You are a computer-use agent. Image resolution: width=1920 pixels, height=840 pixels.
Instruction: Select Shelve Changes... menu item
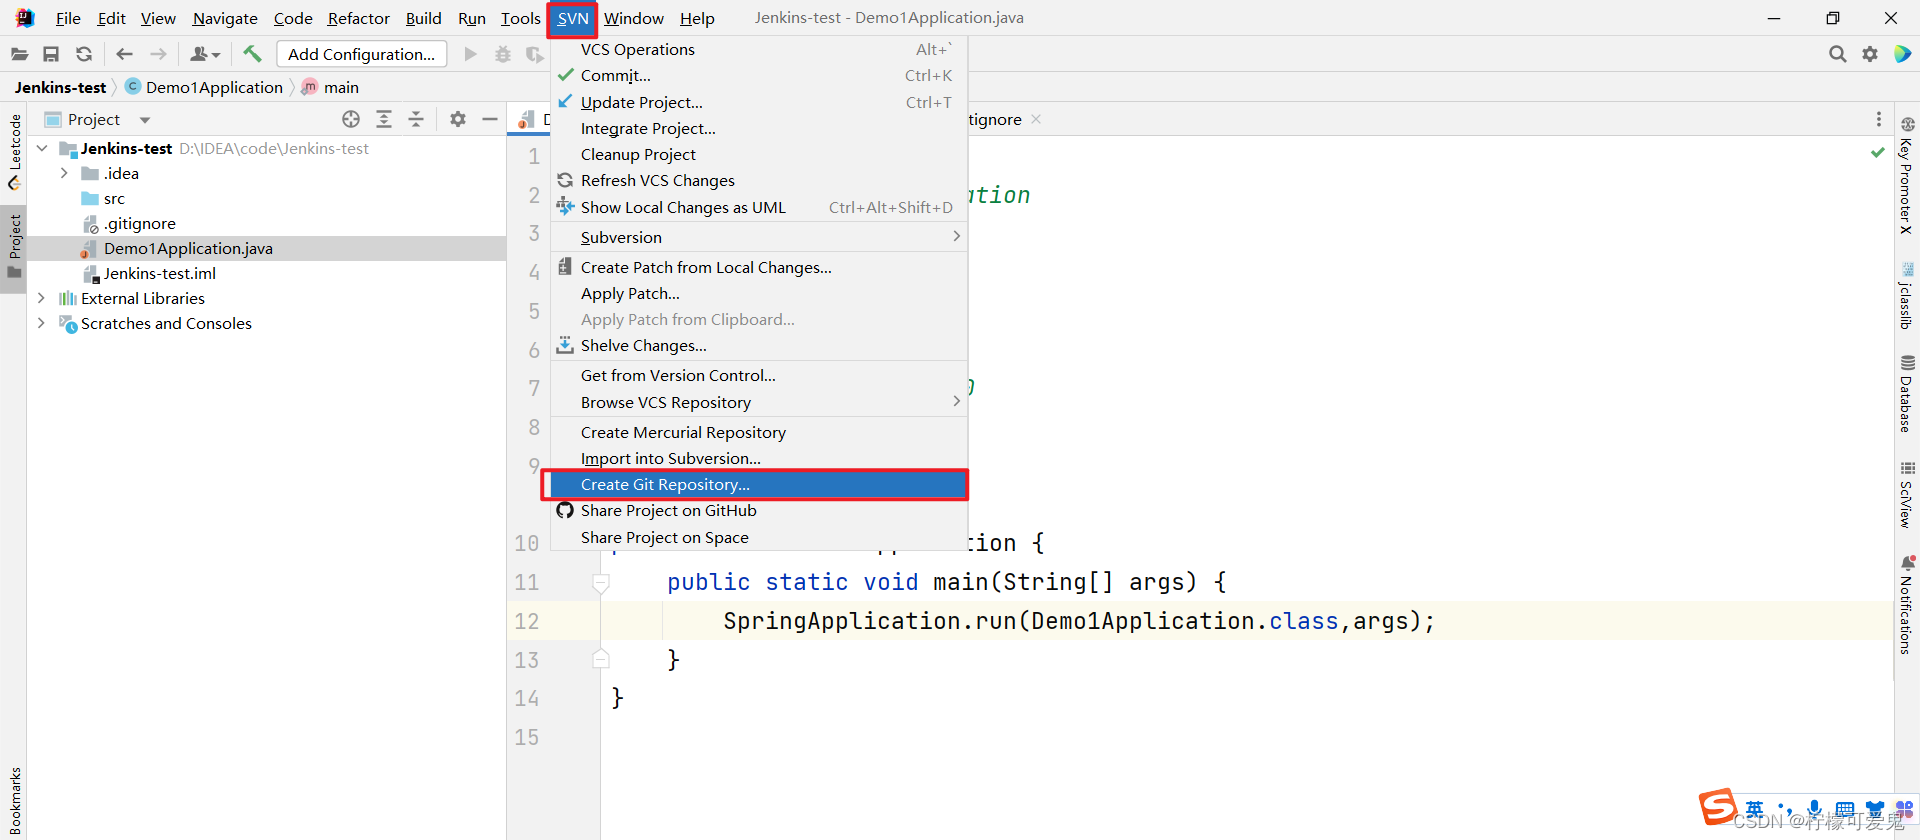point(759,345)
